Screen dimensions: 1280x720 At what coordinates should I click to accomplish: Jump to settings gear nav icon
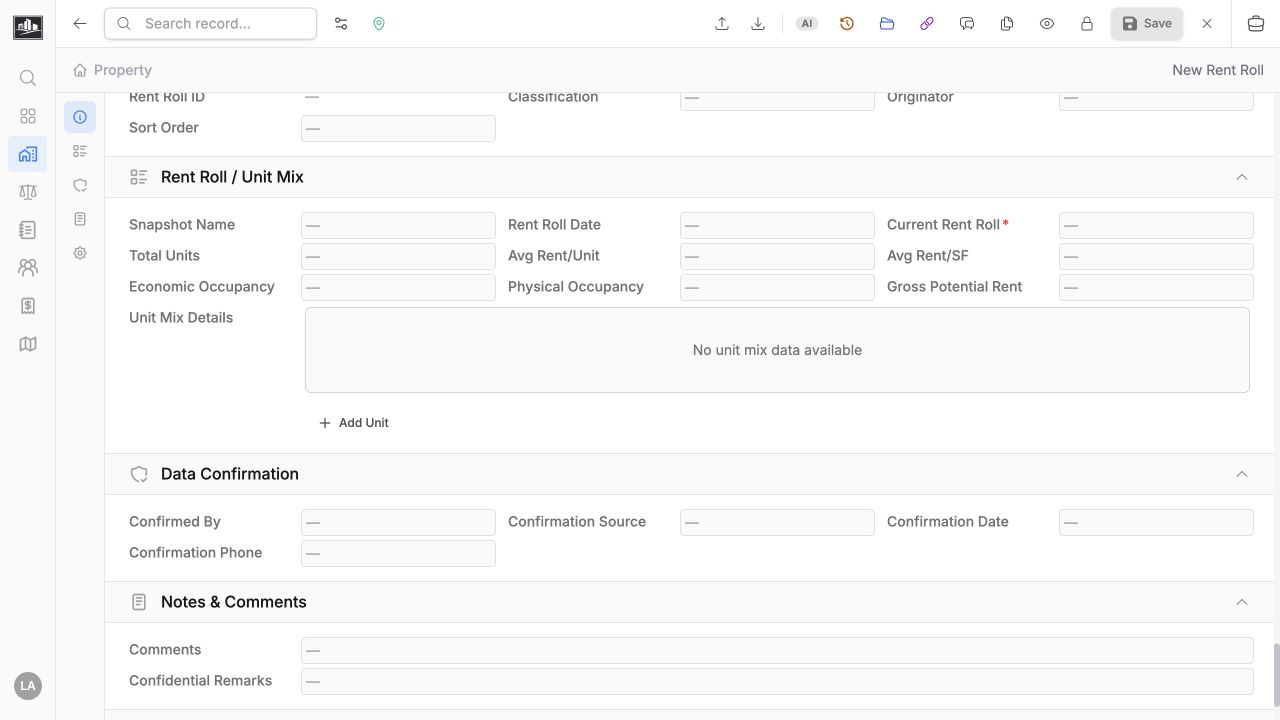(x=80, y=253)
